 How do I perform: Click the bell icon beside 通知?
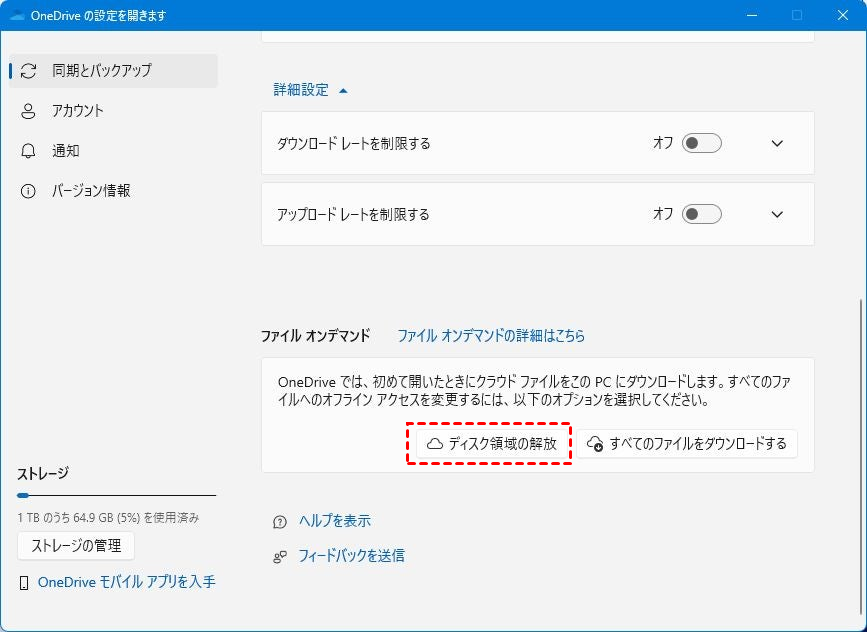coord(28,151)
